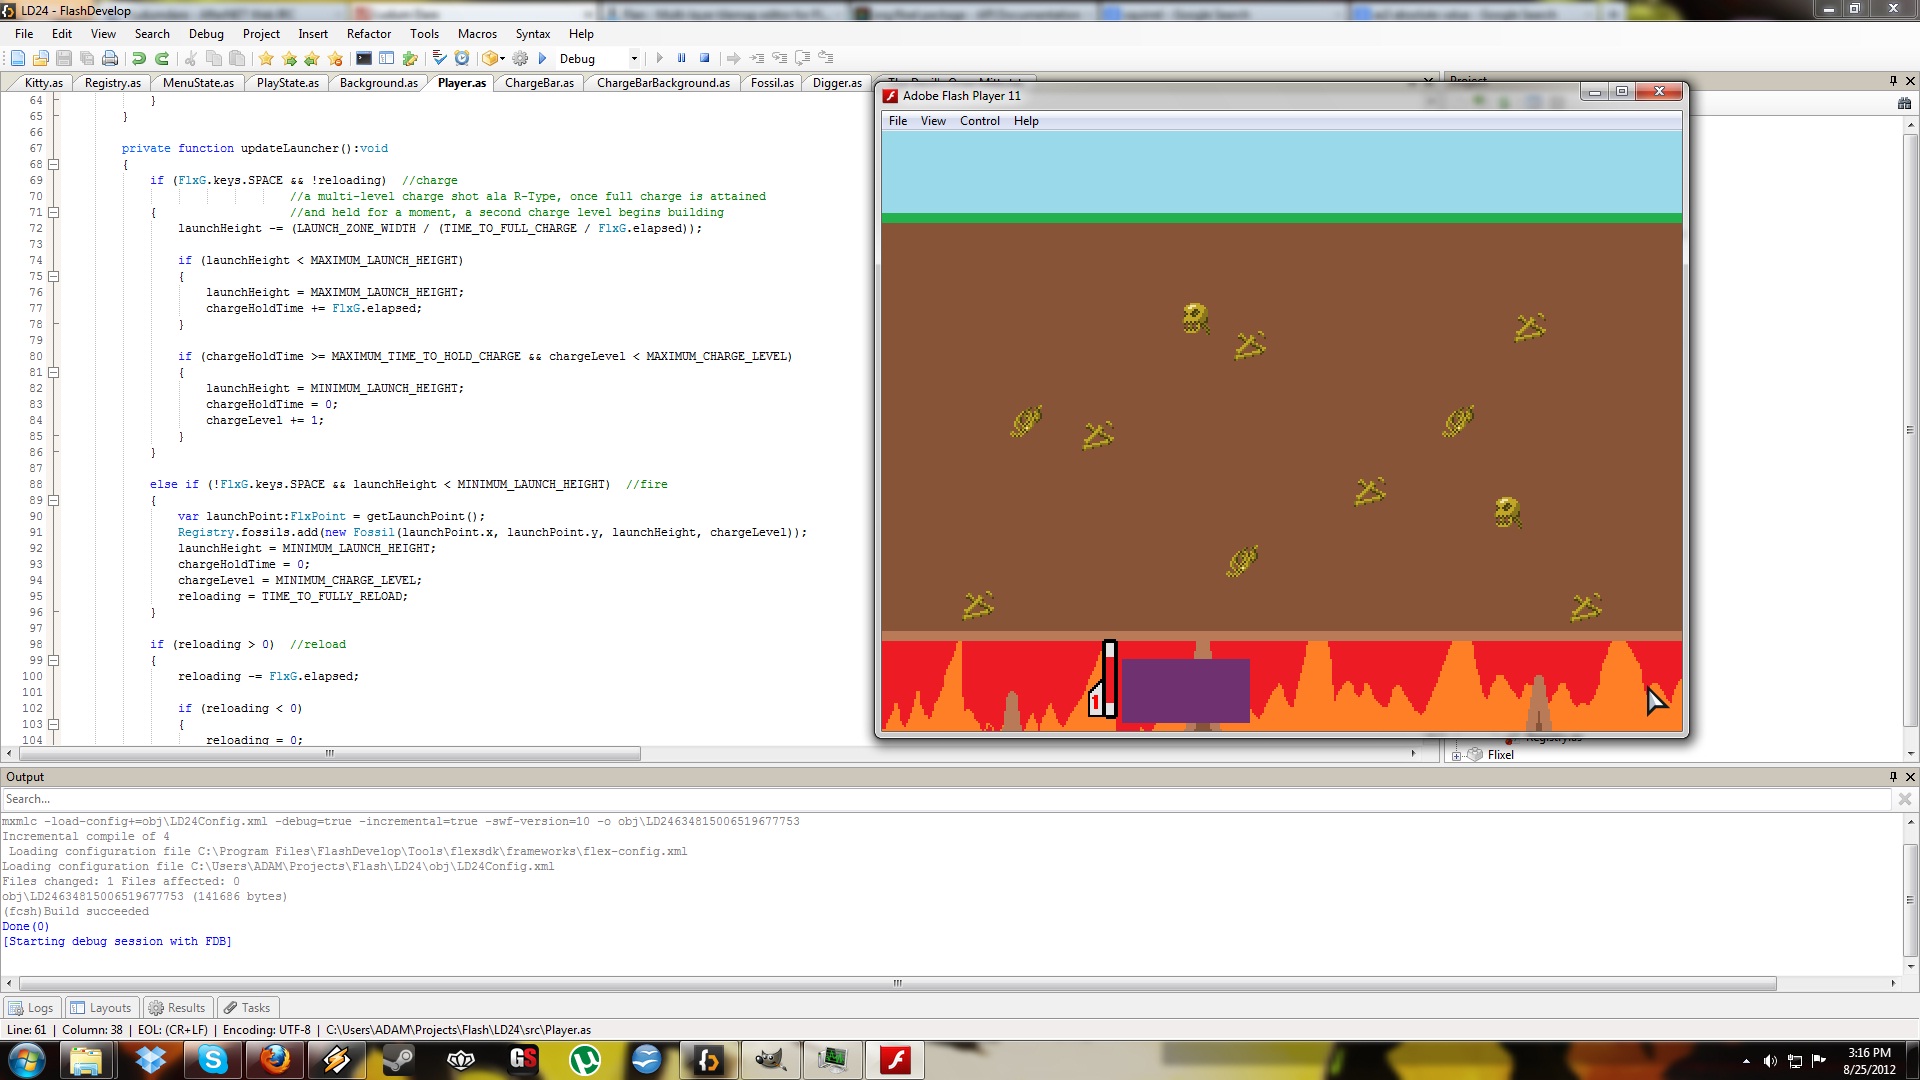Open the build box icon dropdown arrow
Viewport: 1920px width, 1080px height.
pyautogui.click(x=503, y=59)
